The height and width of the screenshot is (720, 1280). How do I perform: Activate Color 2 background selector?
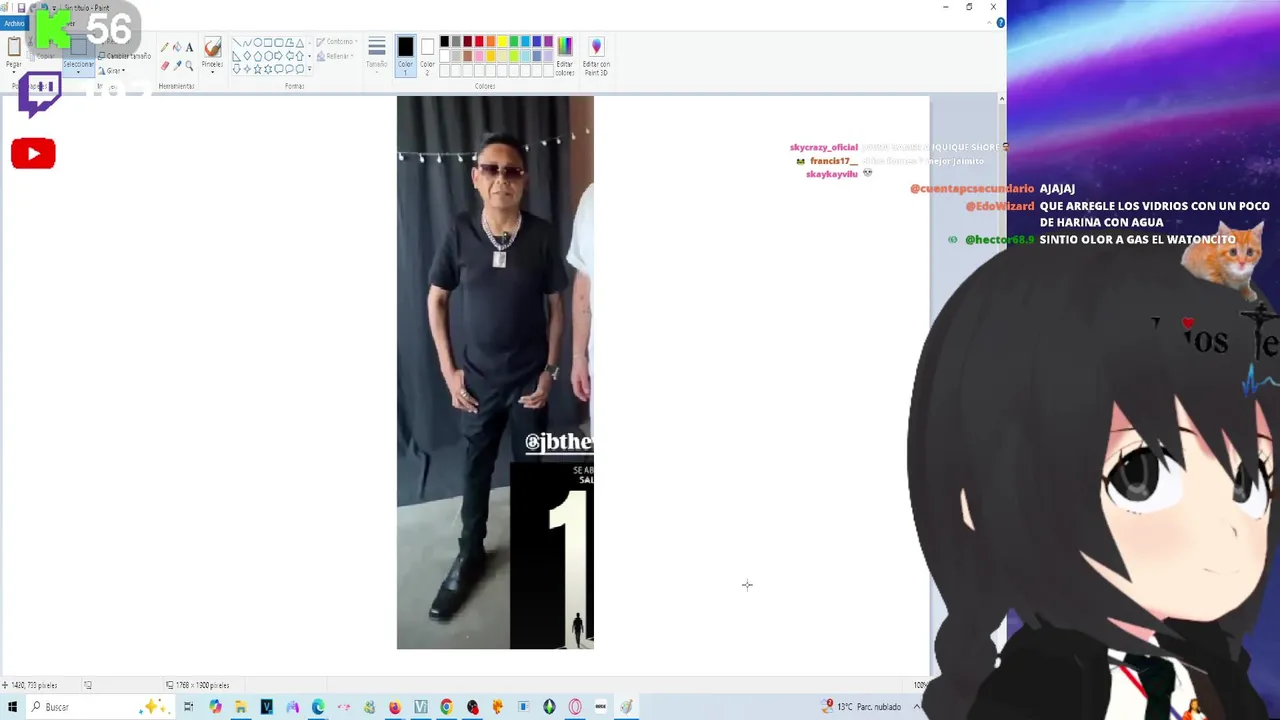427,56
